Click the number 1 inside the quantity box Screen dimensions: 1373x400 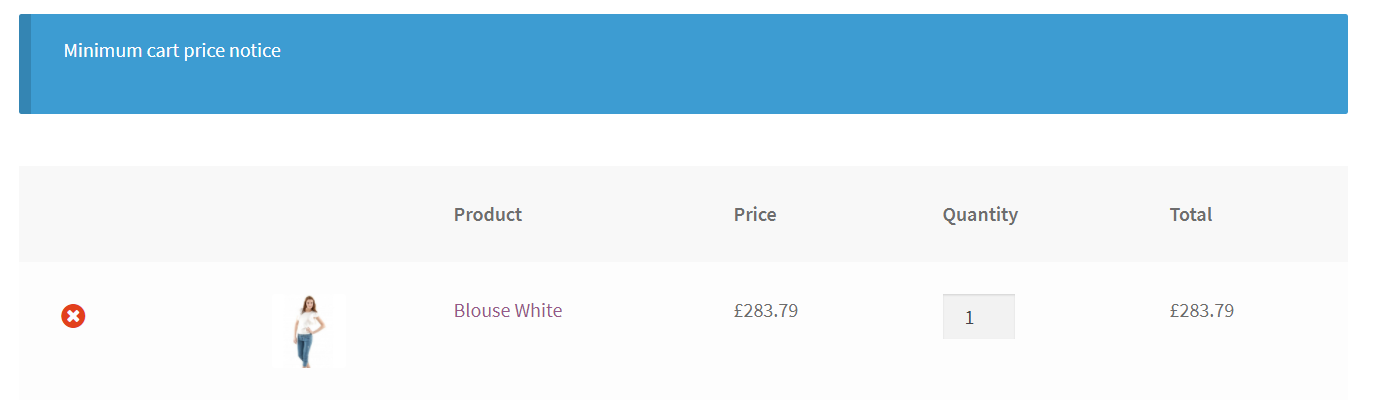(969, 318)
